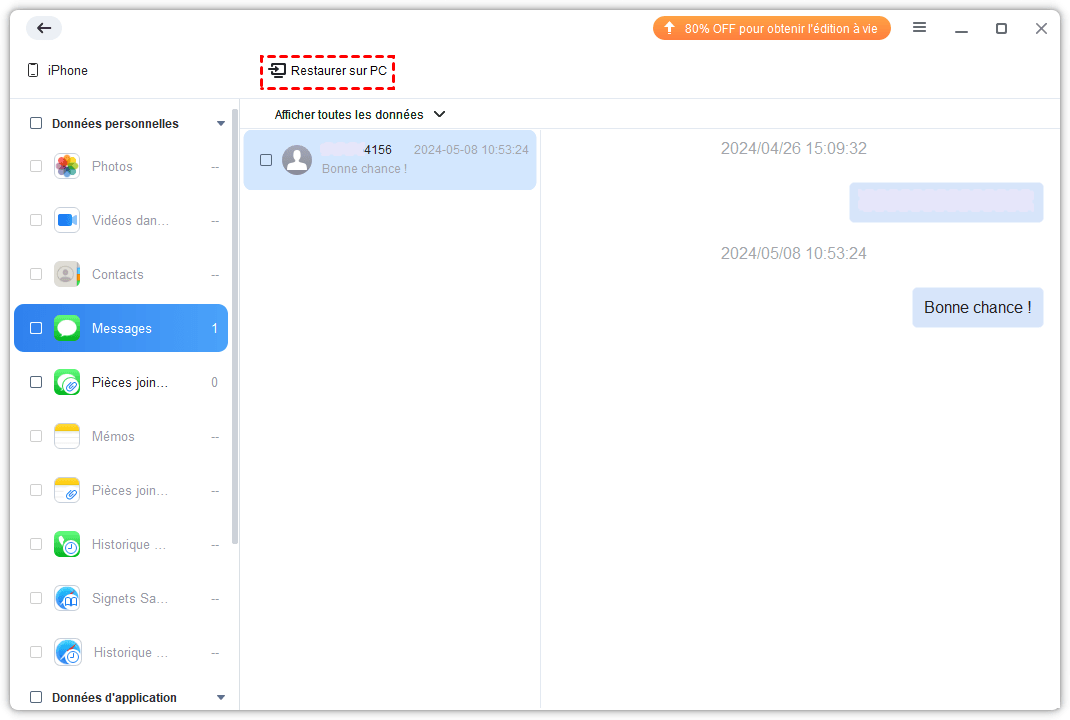
Task: Expand the Données d'application section arrow
Action: coord(221,698)
